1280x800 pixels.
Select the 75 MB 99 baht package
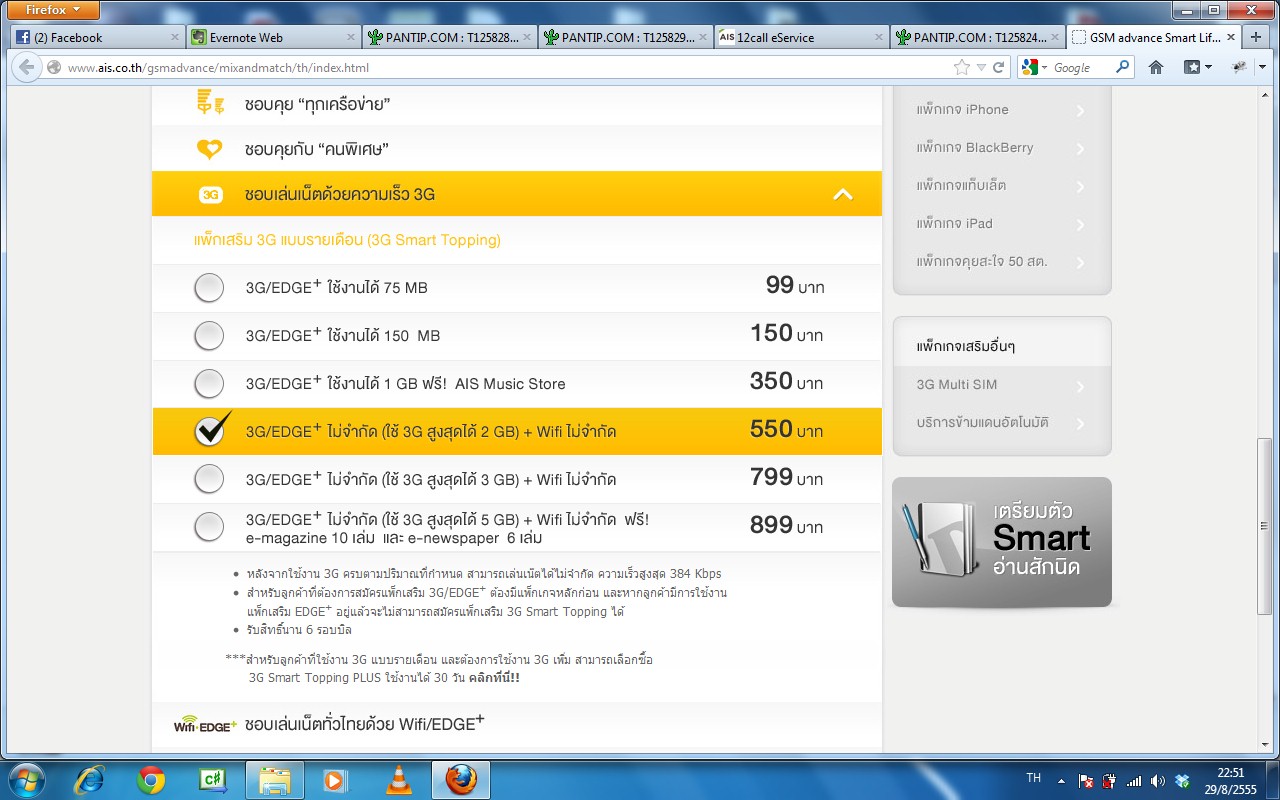209,288
